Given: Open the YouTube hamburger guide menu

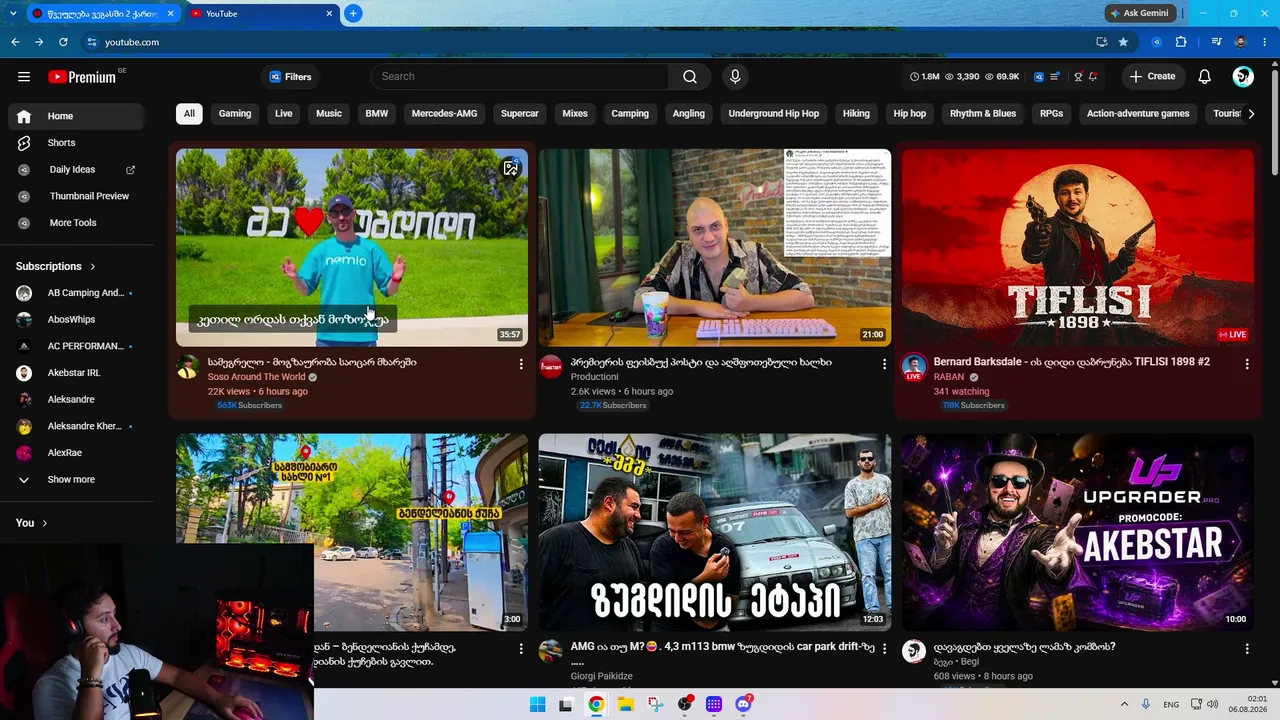Looking at the screenshot, I should click(24, 77).
